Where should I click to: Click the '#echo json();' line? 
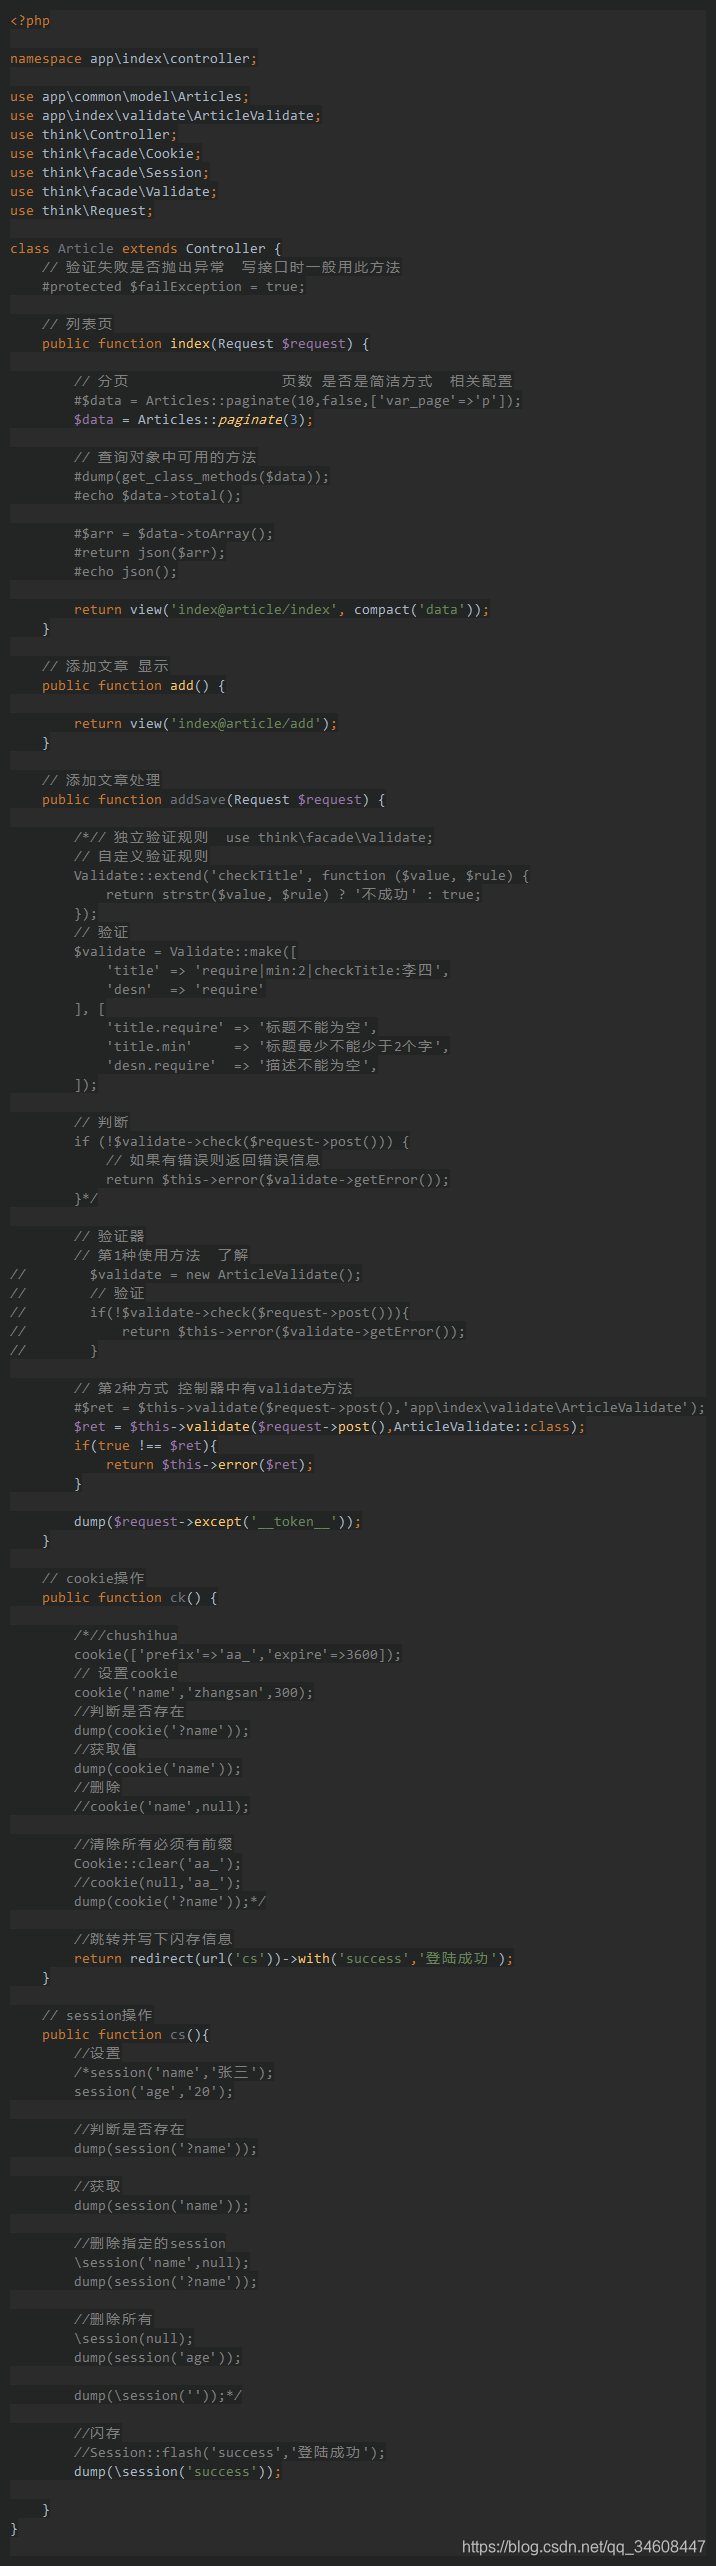pyautogui.click(x=125, y=572)
